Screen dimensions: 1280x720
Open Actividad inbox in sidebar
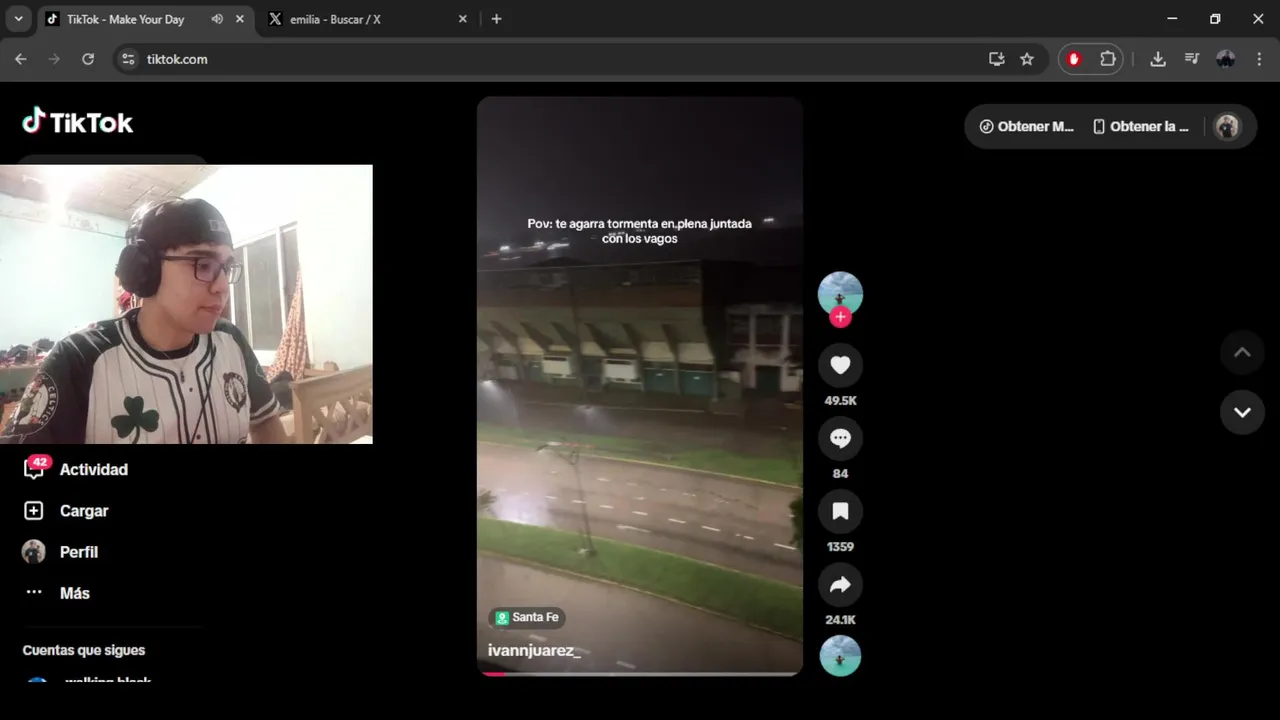pos(76,469)
